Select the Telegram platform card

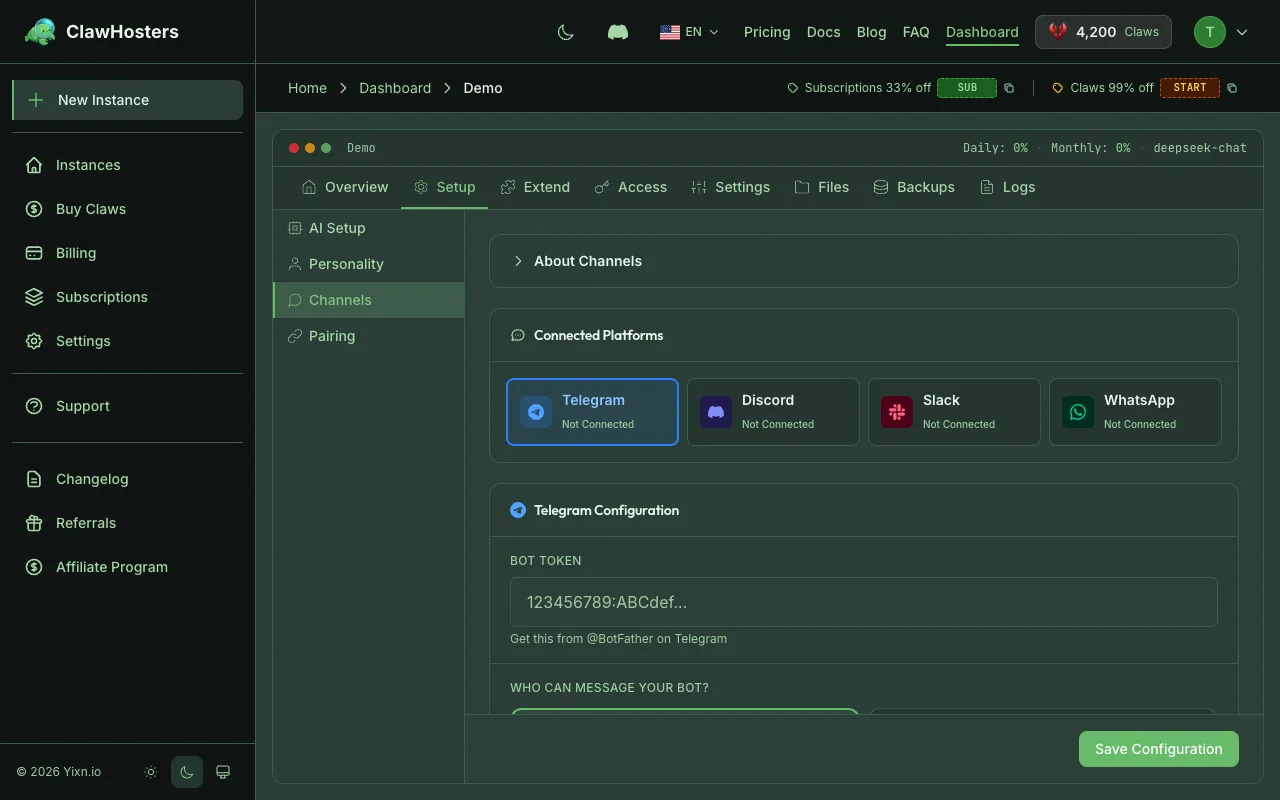pyautogui.click(x=592, y=411)
